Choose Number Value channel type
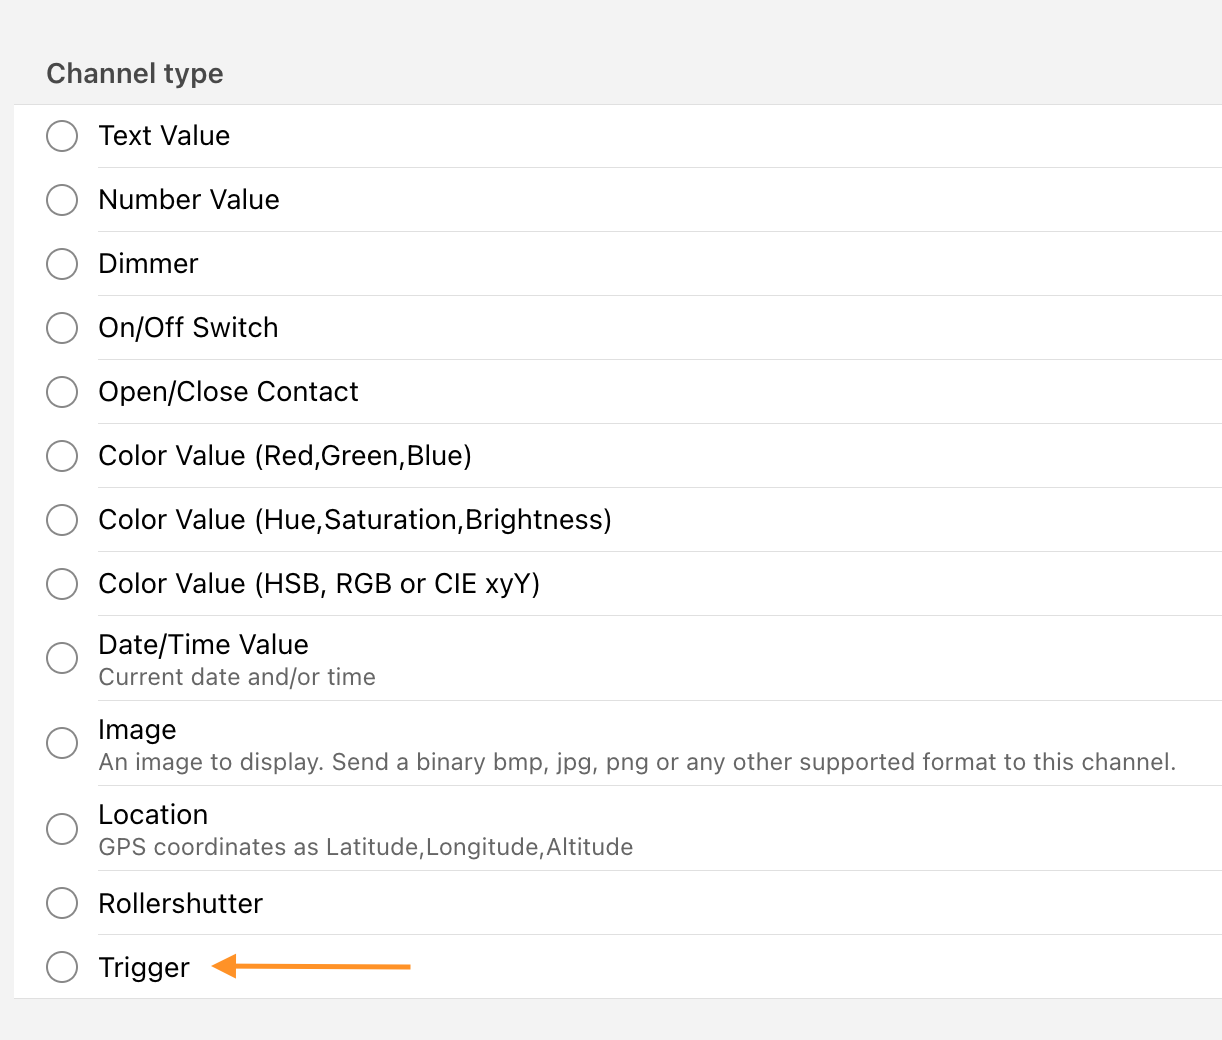 (x=62, y=200)
